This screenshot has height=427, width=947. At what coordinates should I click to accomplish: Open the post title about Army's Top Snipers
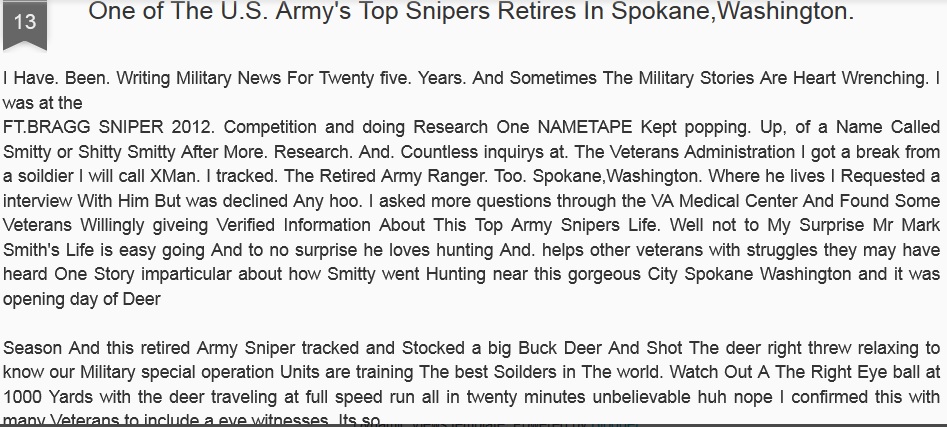click(x=470, y=13)
